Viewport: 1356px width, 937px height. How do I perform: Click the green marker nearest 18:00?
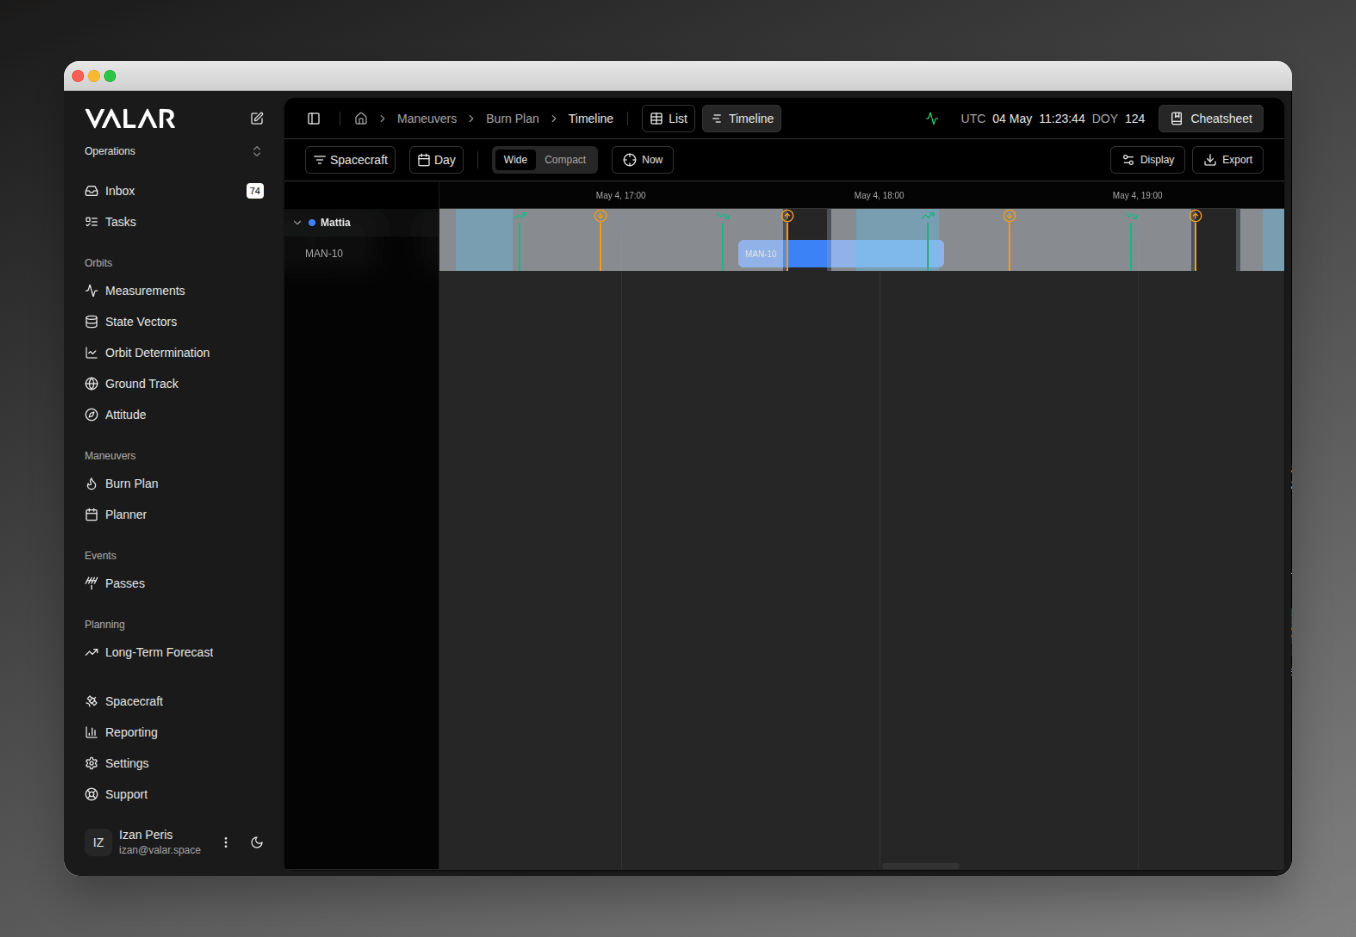click(x=928, y=216)
